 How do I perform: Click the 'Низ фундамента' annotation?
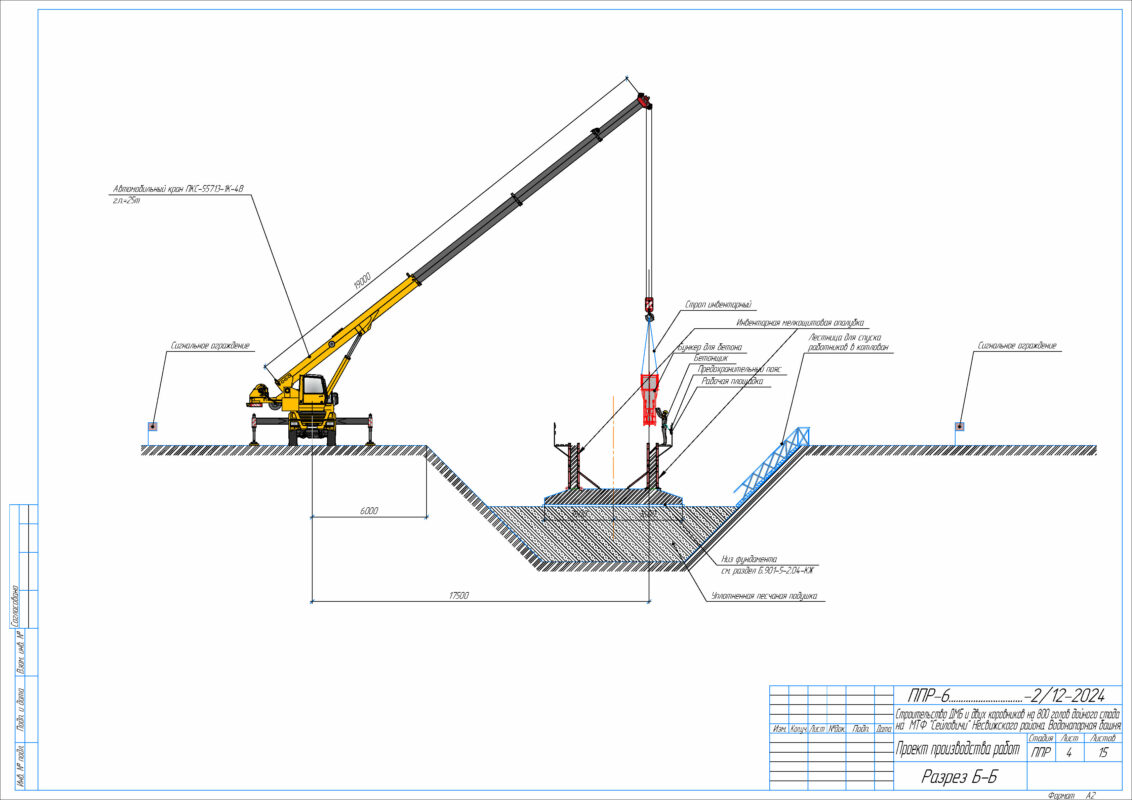tap(749, 559)
